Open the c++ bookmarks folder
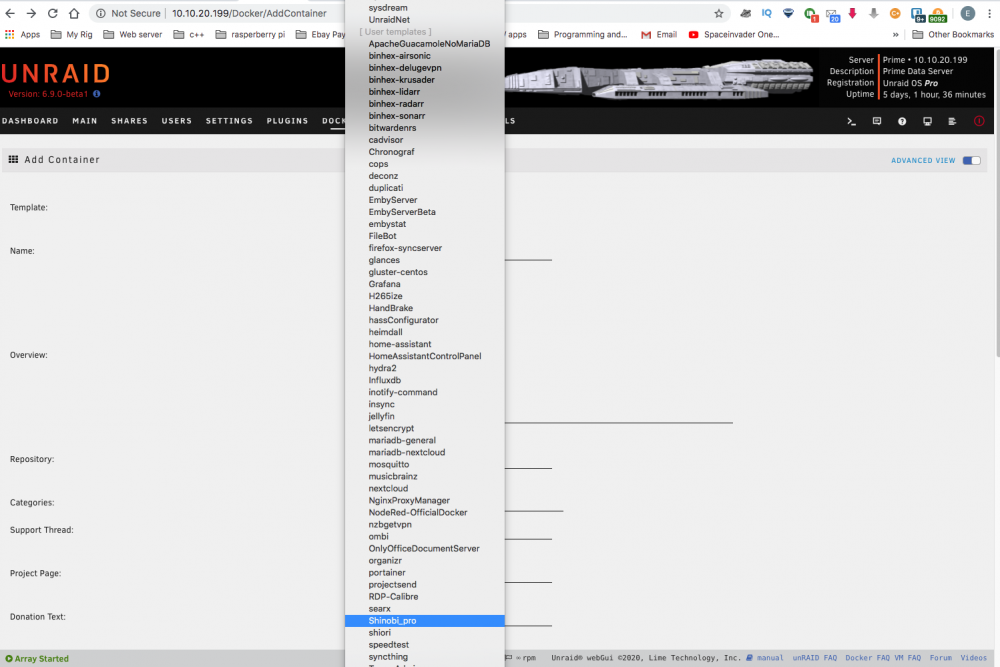1000x667 pixels. click(x=189, y=34)
